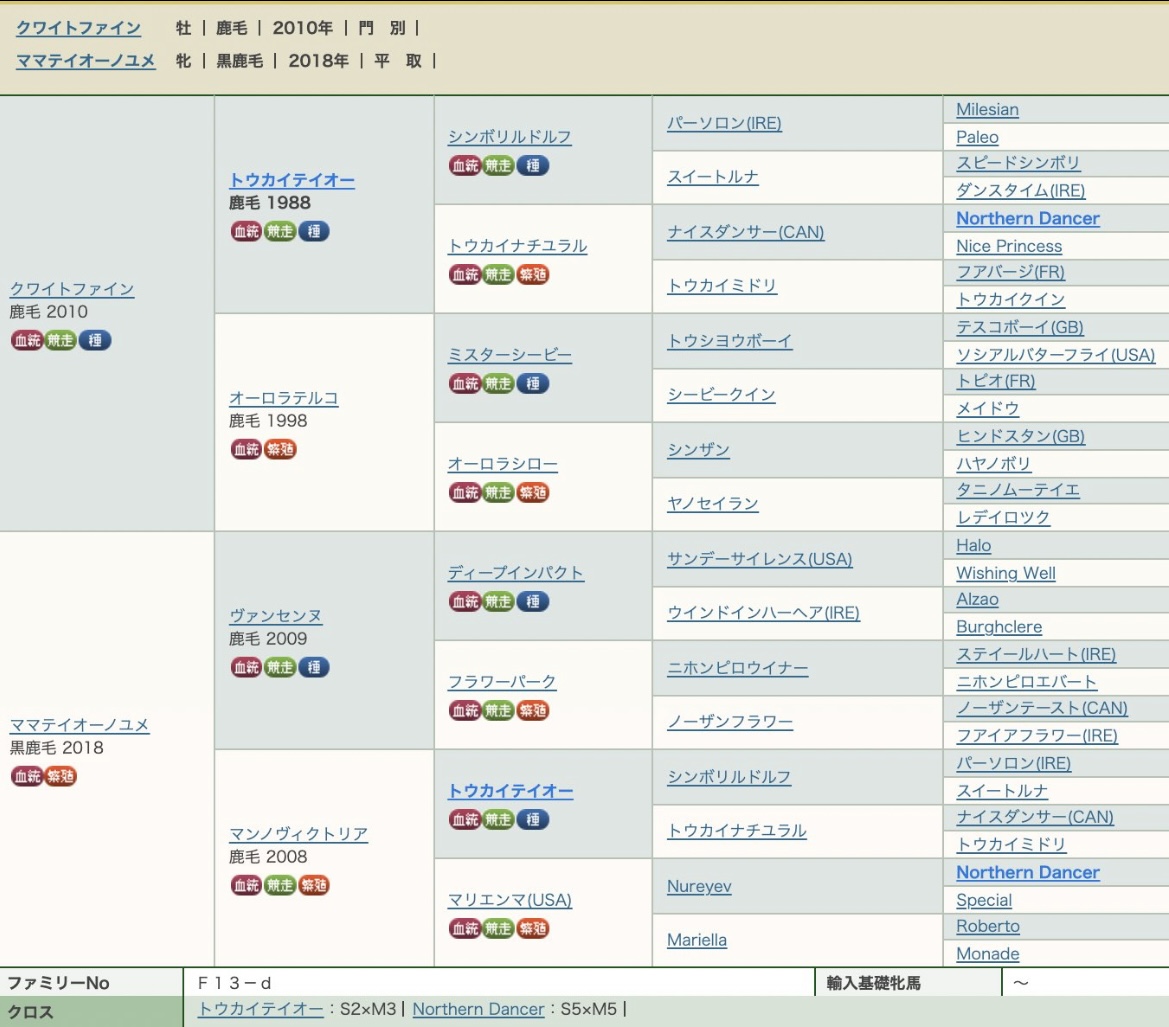Open the ヴァンセンヌ link
The image size is (1169, 1027).
pyautogui.click(x=275, y=616)
